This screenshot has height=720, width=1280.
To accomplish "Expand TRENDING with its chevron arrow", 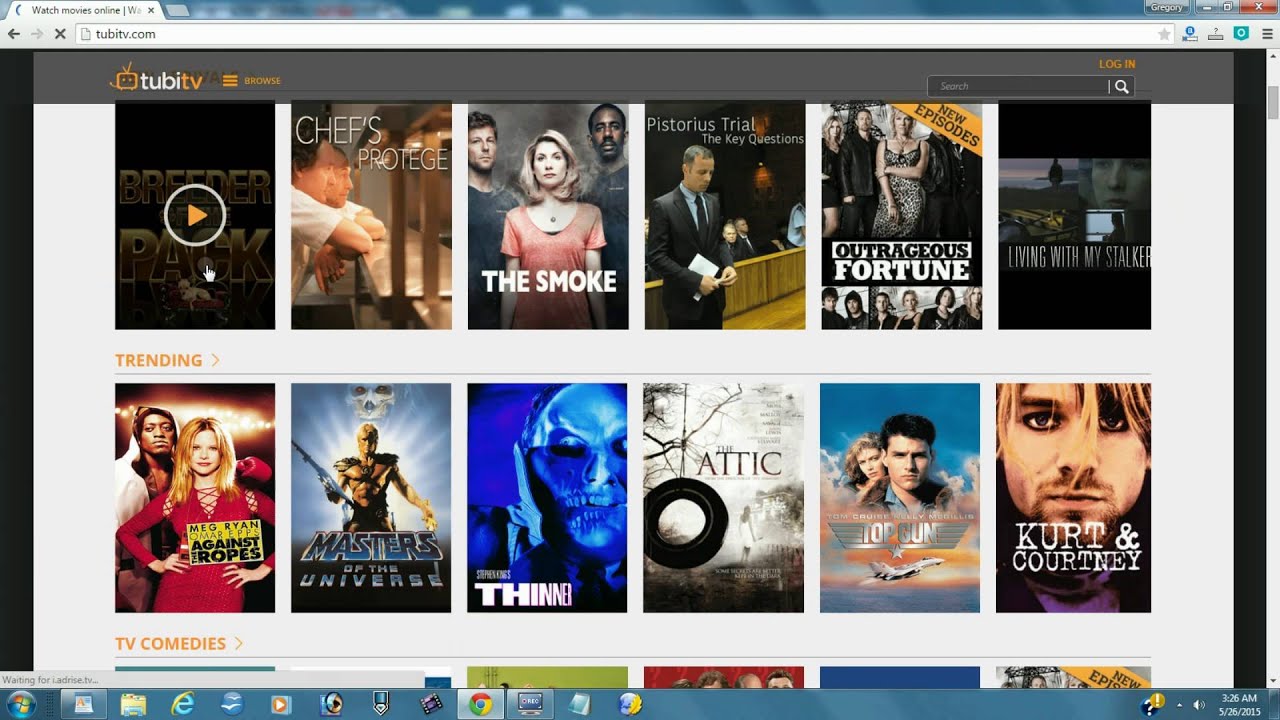I will tap(215, 360).
